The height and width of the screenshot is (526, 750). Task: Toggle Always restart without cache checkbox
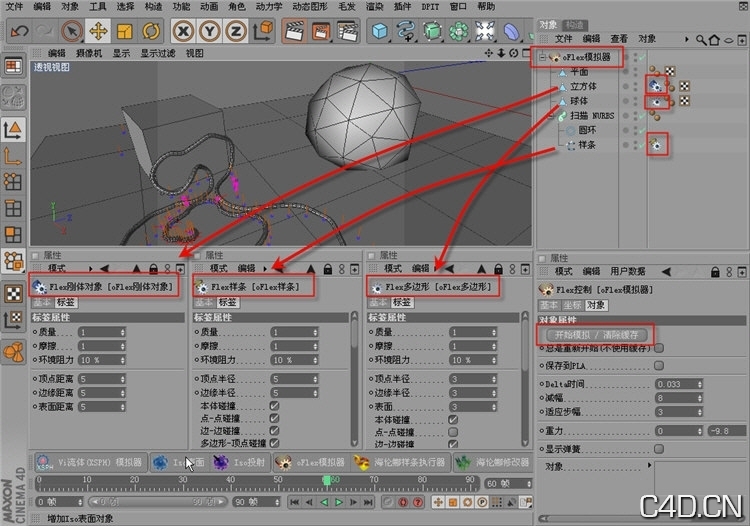[659, 348]
